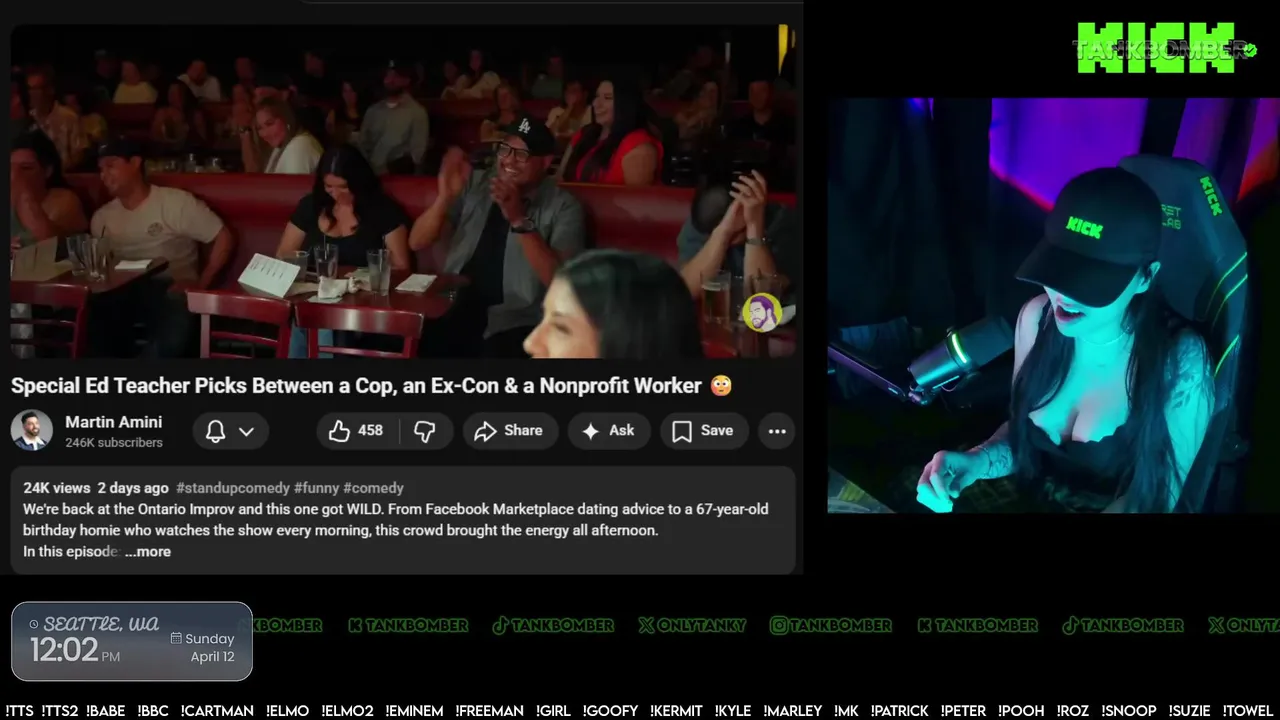Save video to a playlist
The height and width of the screenshot is (720, 1280).
point(703,431)
